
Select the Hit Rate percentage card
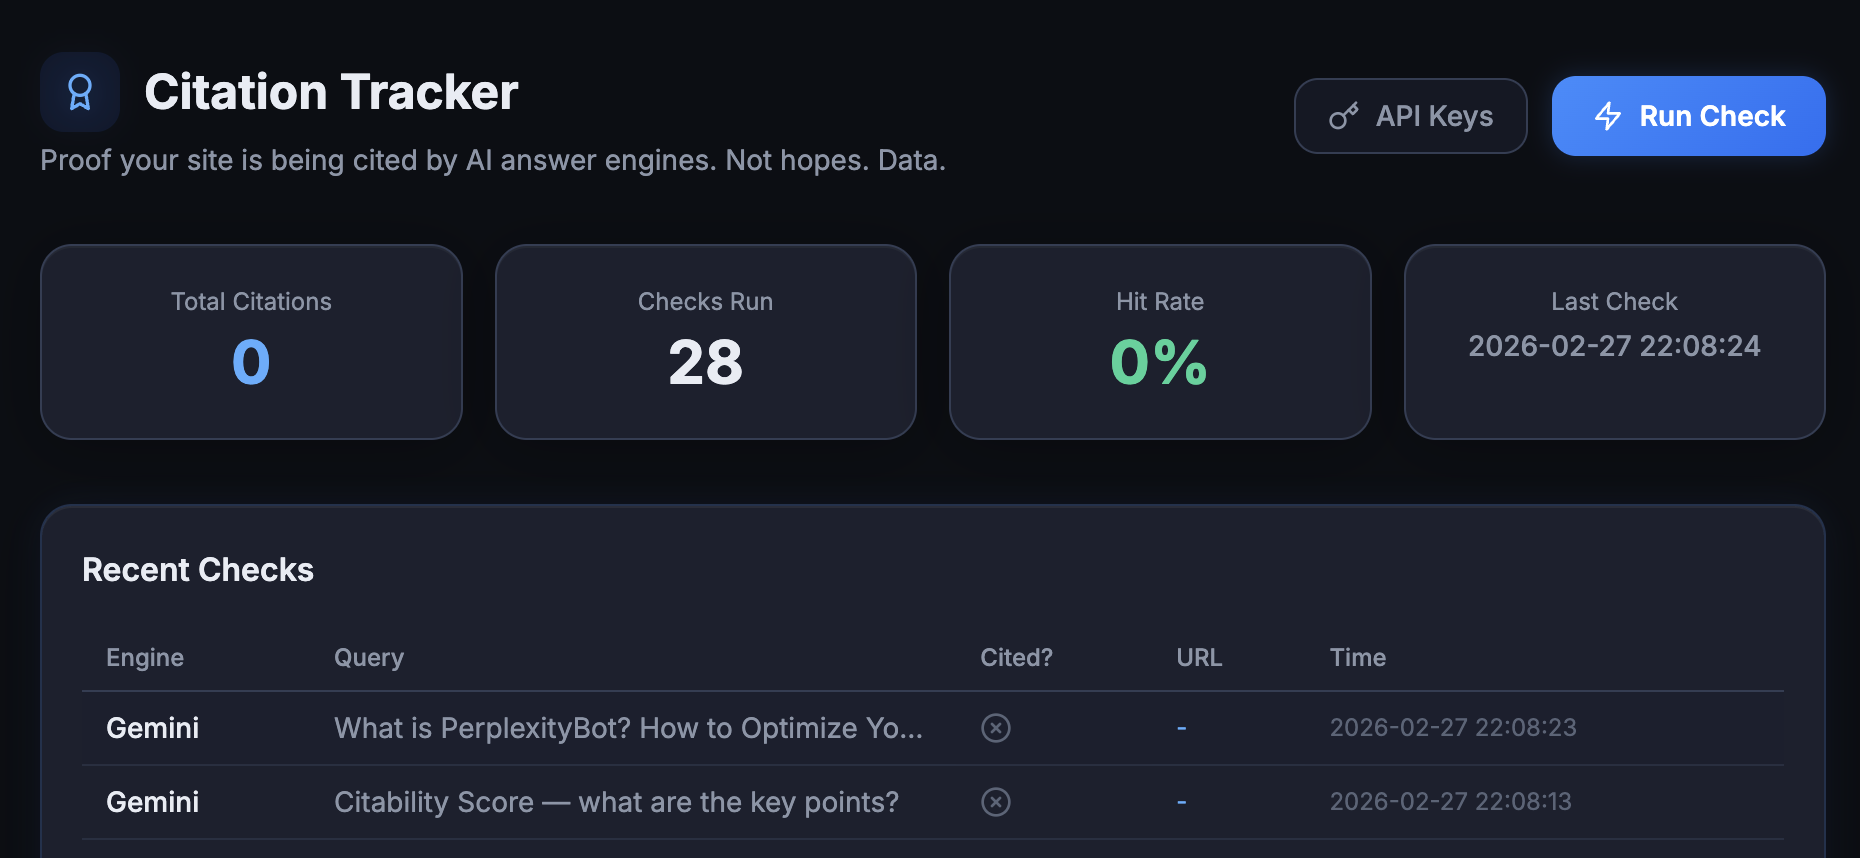pyautogui.click(x=1160, y=341)
